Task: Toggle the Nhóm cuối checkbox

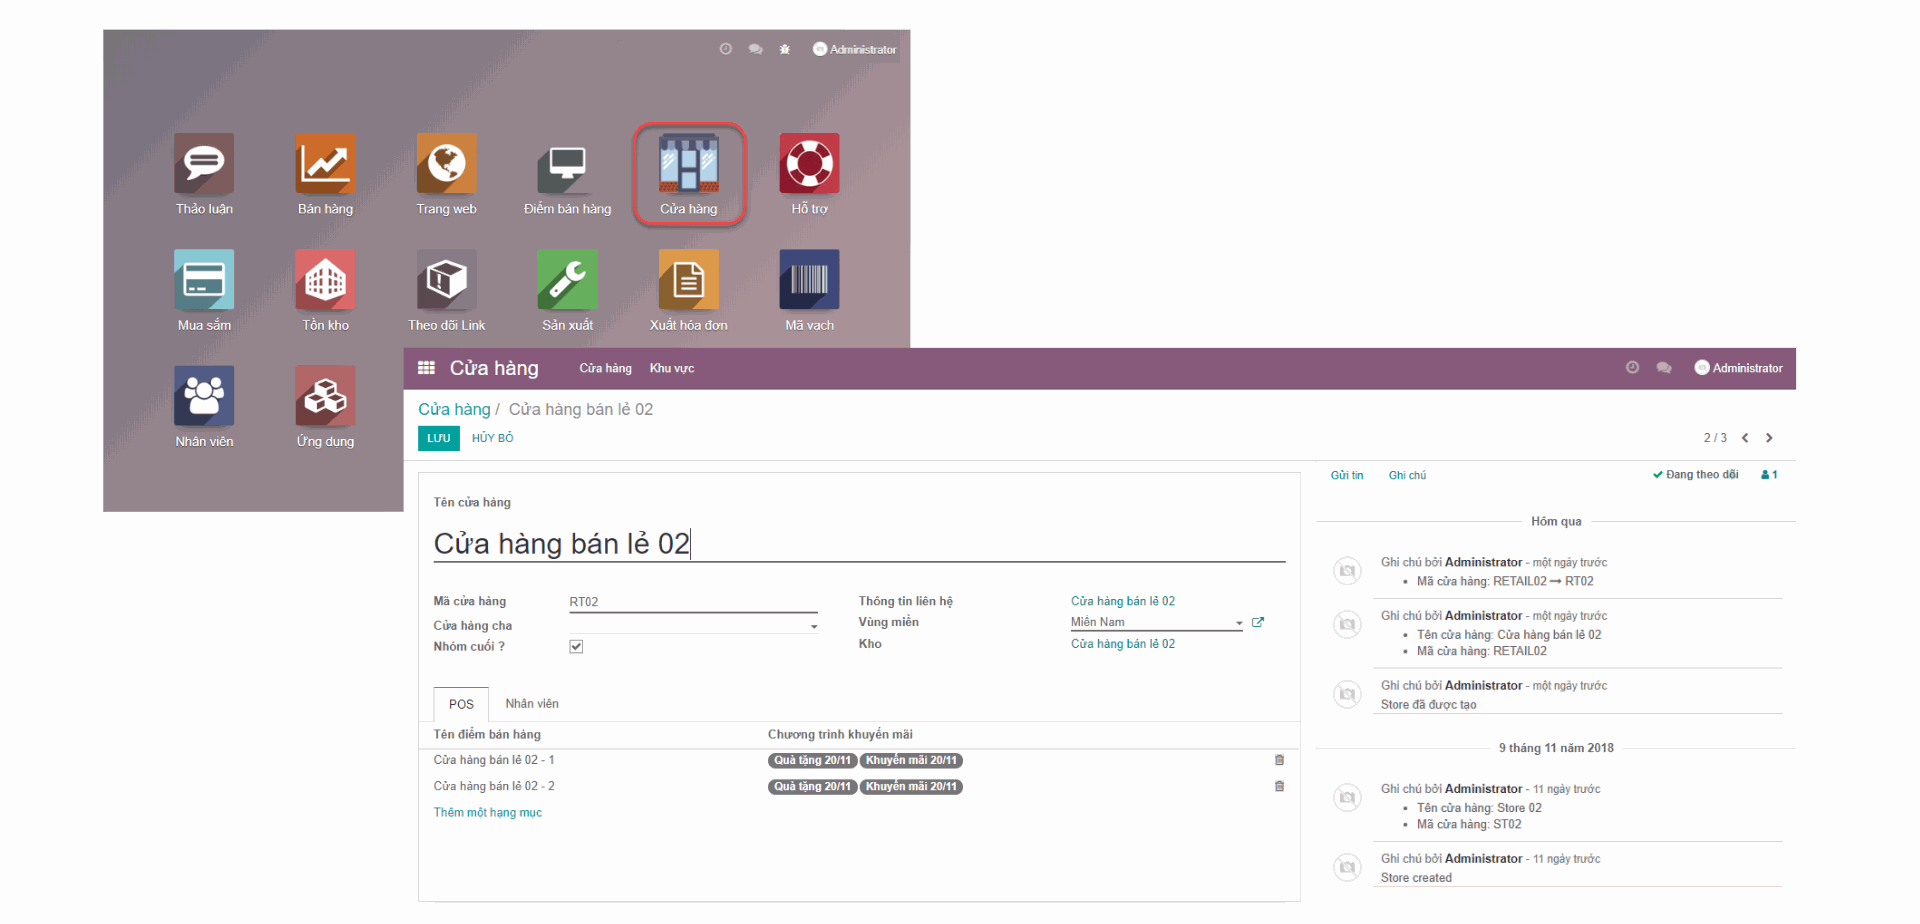Action: pyautogui.click(x=576, y=646)
